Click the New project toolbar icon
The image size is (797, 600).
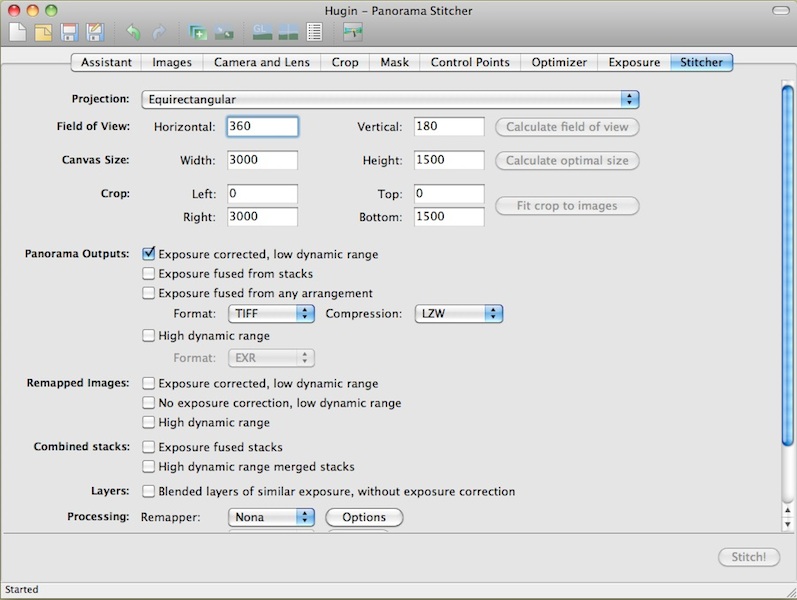18,32
